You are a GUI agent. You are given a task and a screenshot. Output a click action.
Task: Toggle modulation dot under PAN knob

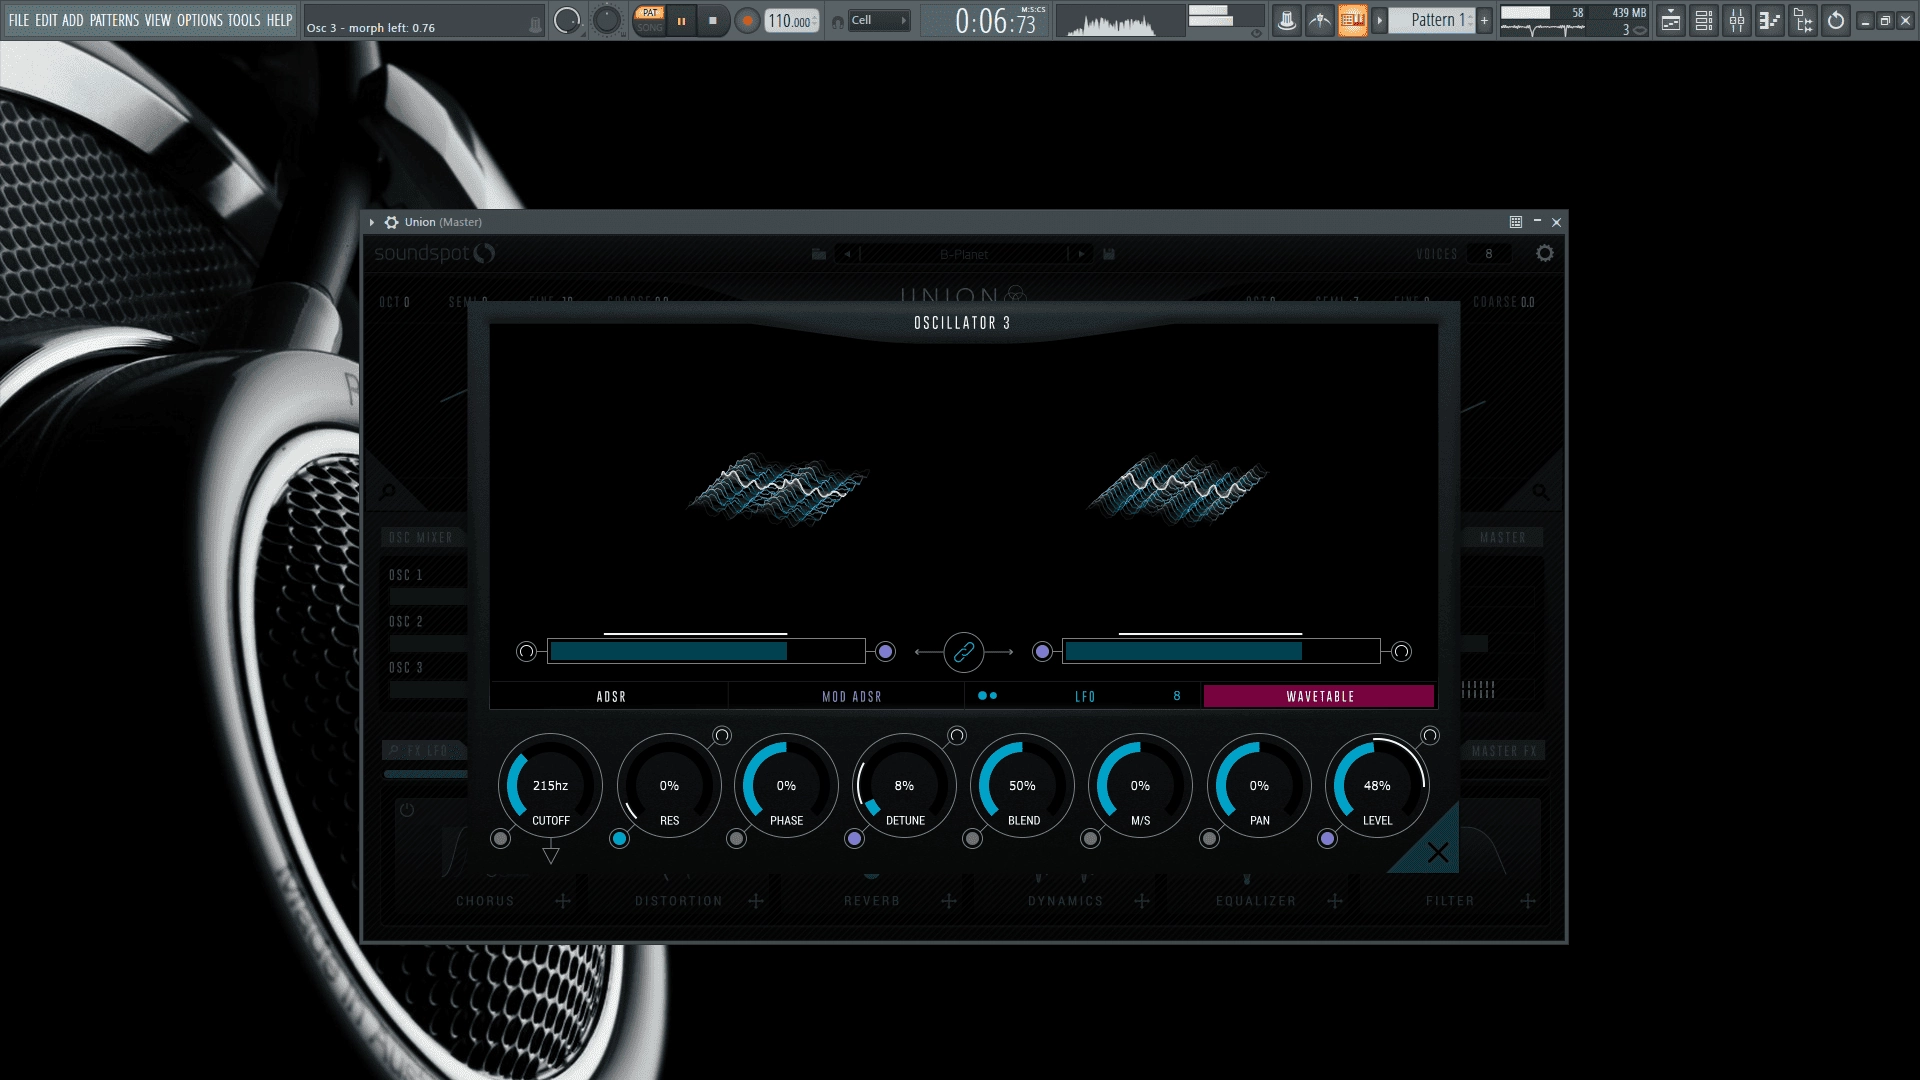click(x=1209, y=839)
